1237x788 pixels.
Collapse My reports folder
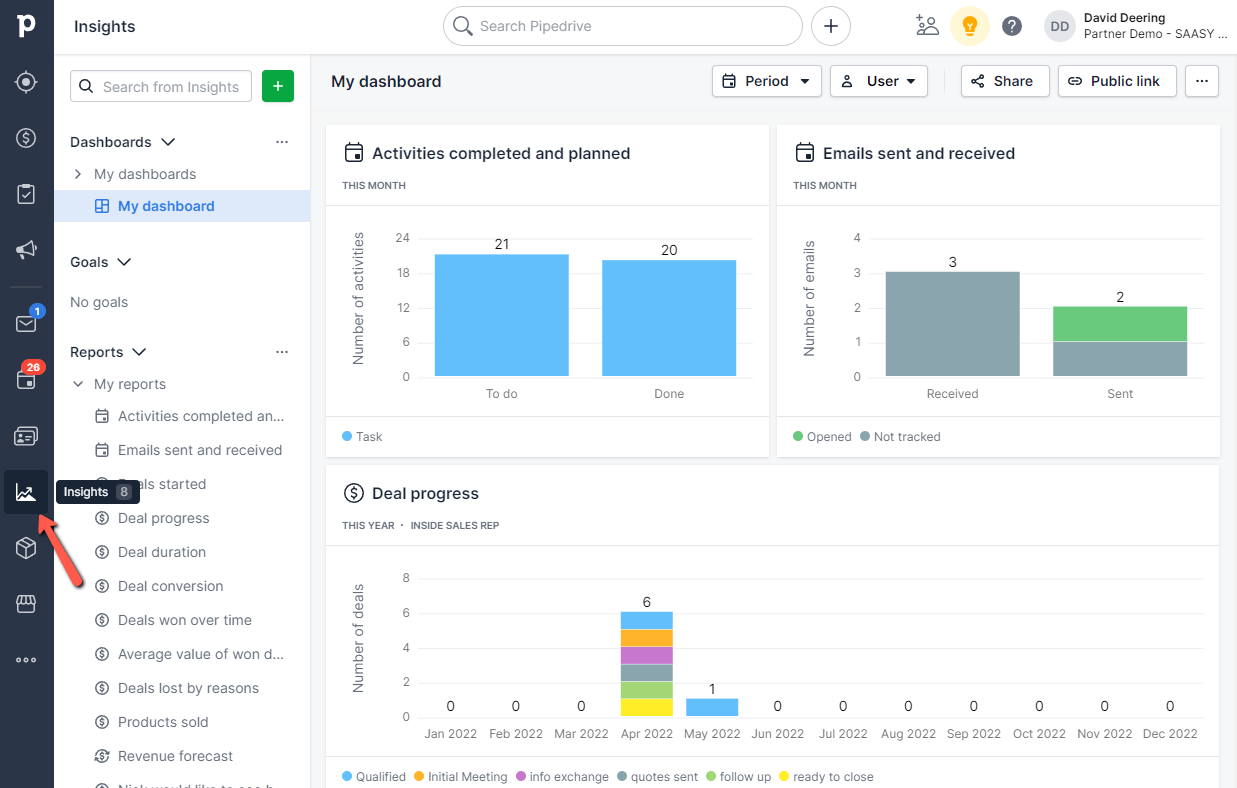[x=78, y=384]
